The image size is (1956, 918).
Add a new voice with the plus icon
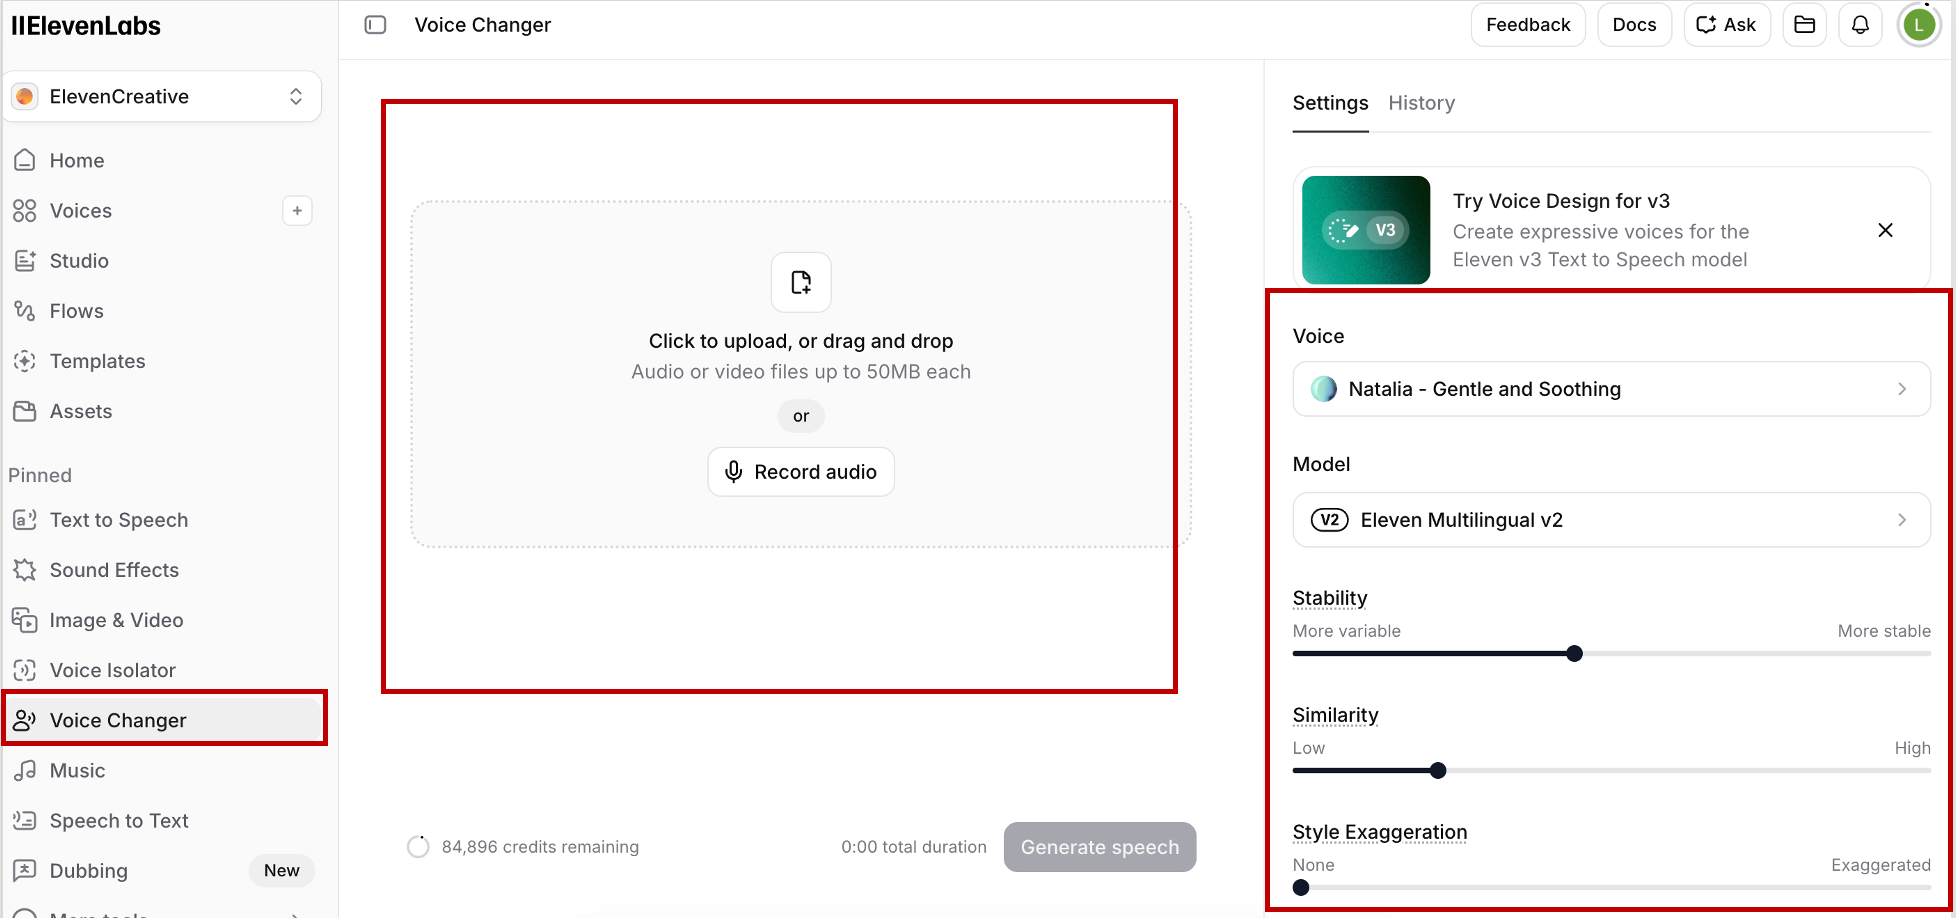(x=297, y=211)
